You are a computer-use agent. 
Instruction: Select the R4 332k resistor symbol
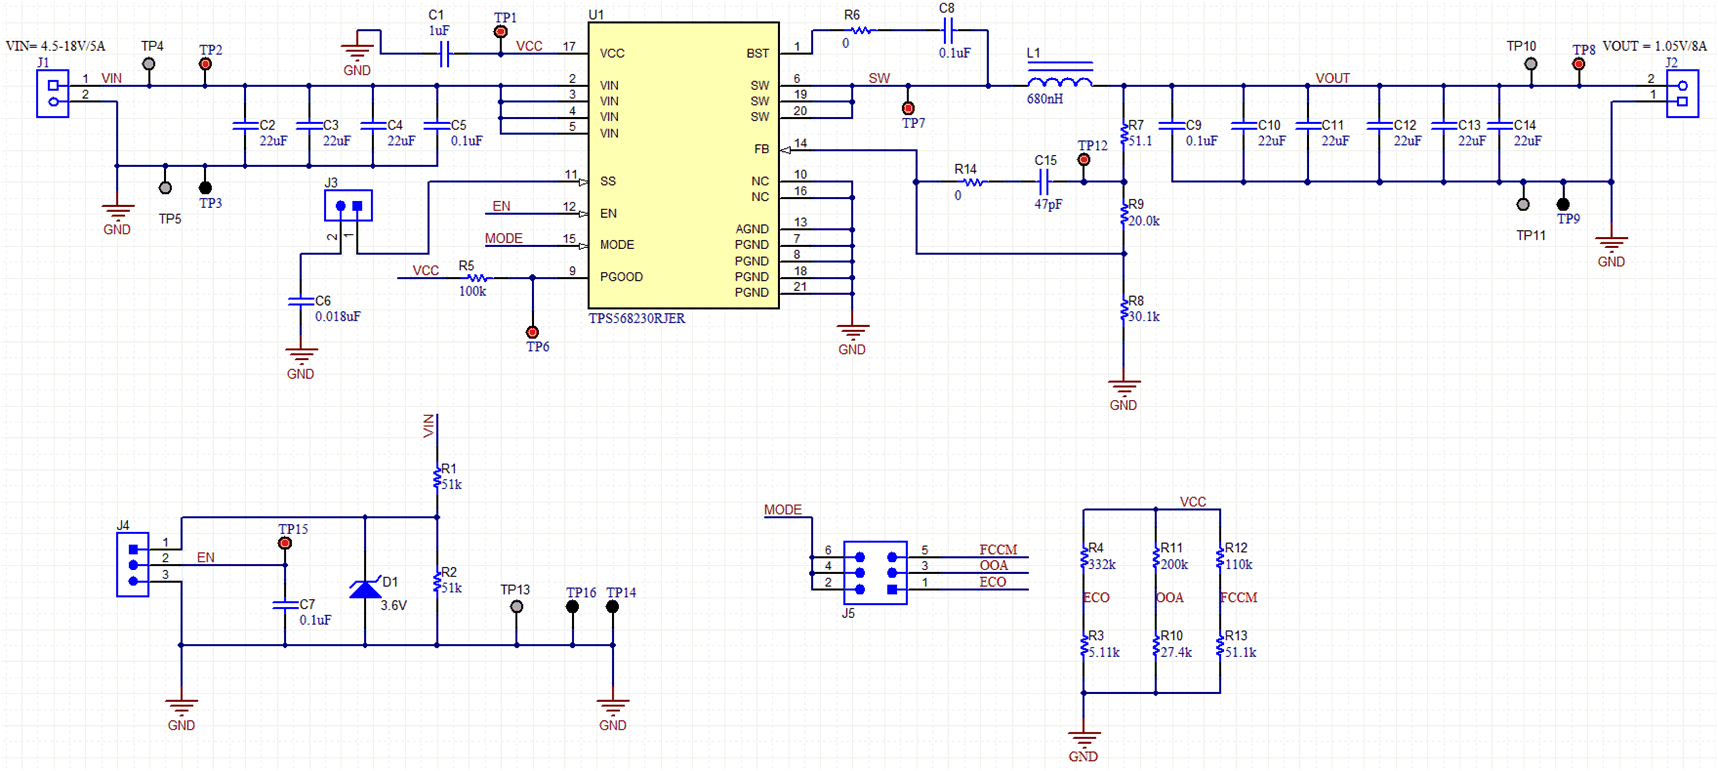point(1083,557)
